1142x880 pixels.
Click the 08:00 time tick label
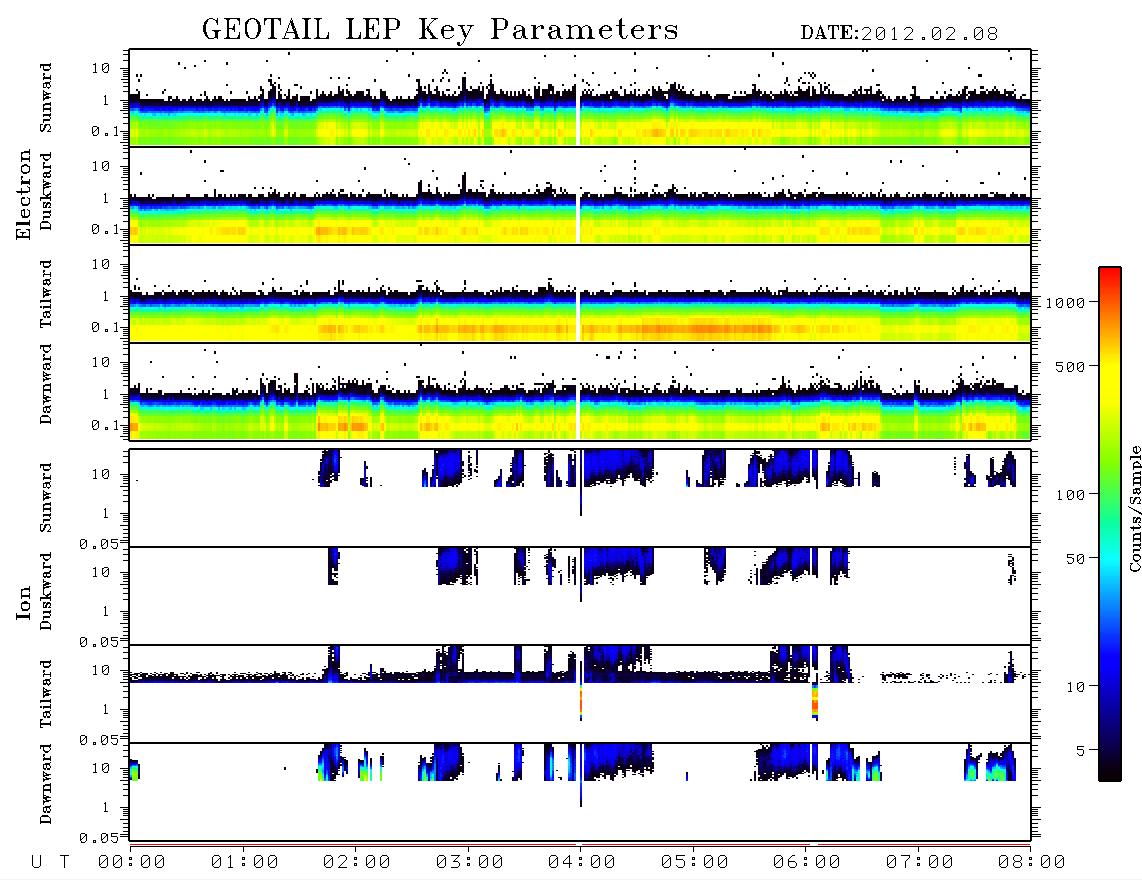click(1032, 863)
